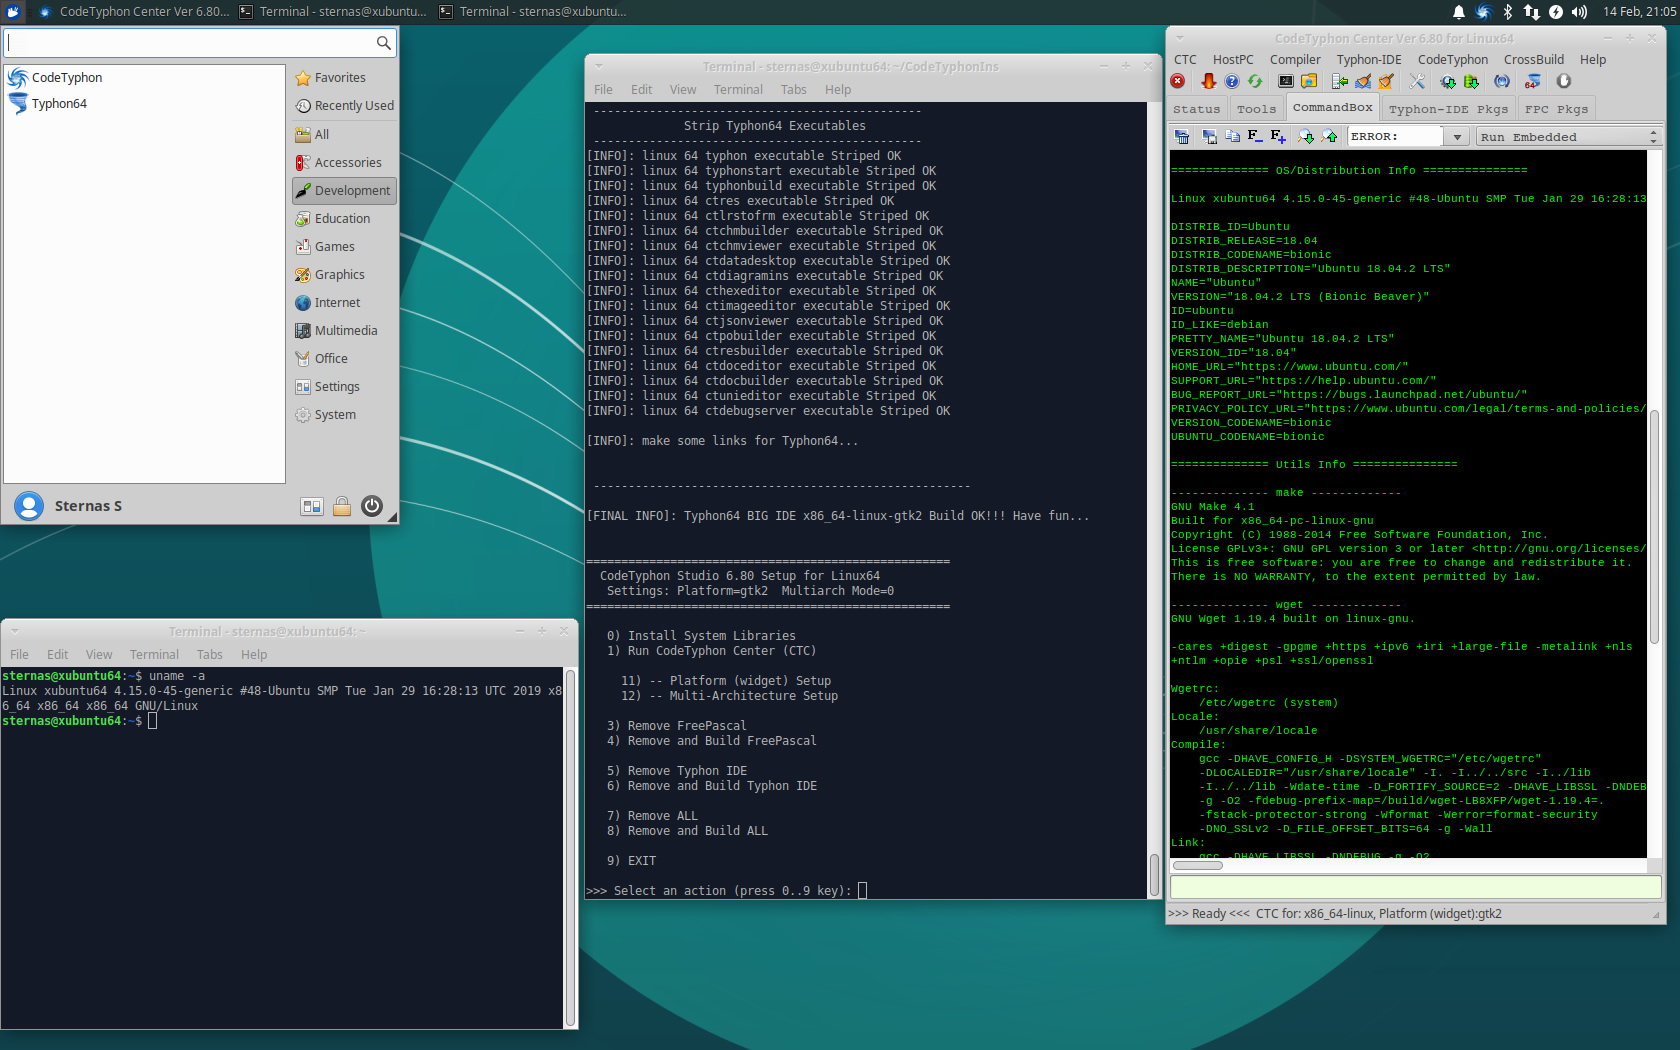Open the Typhon-IDE menu
Screen dimensions: 1680x1050
[1369, 60]
